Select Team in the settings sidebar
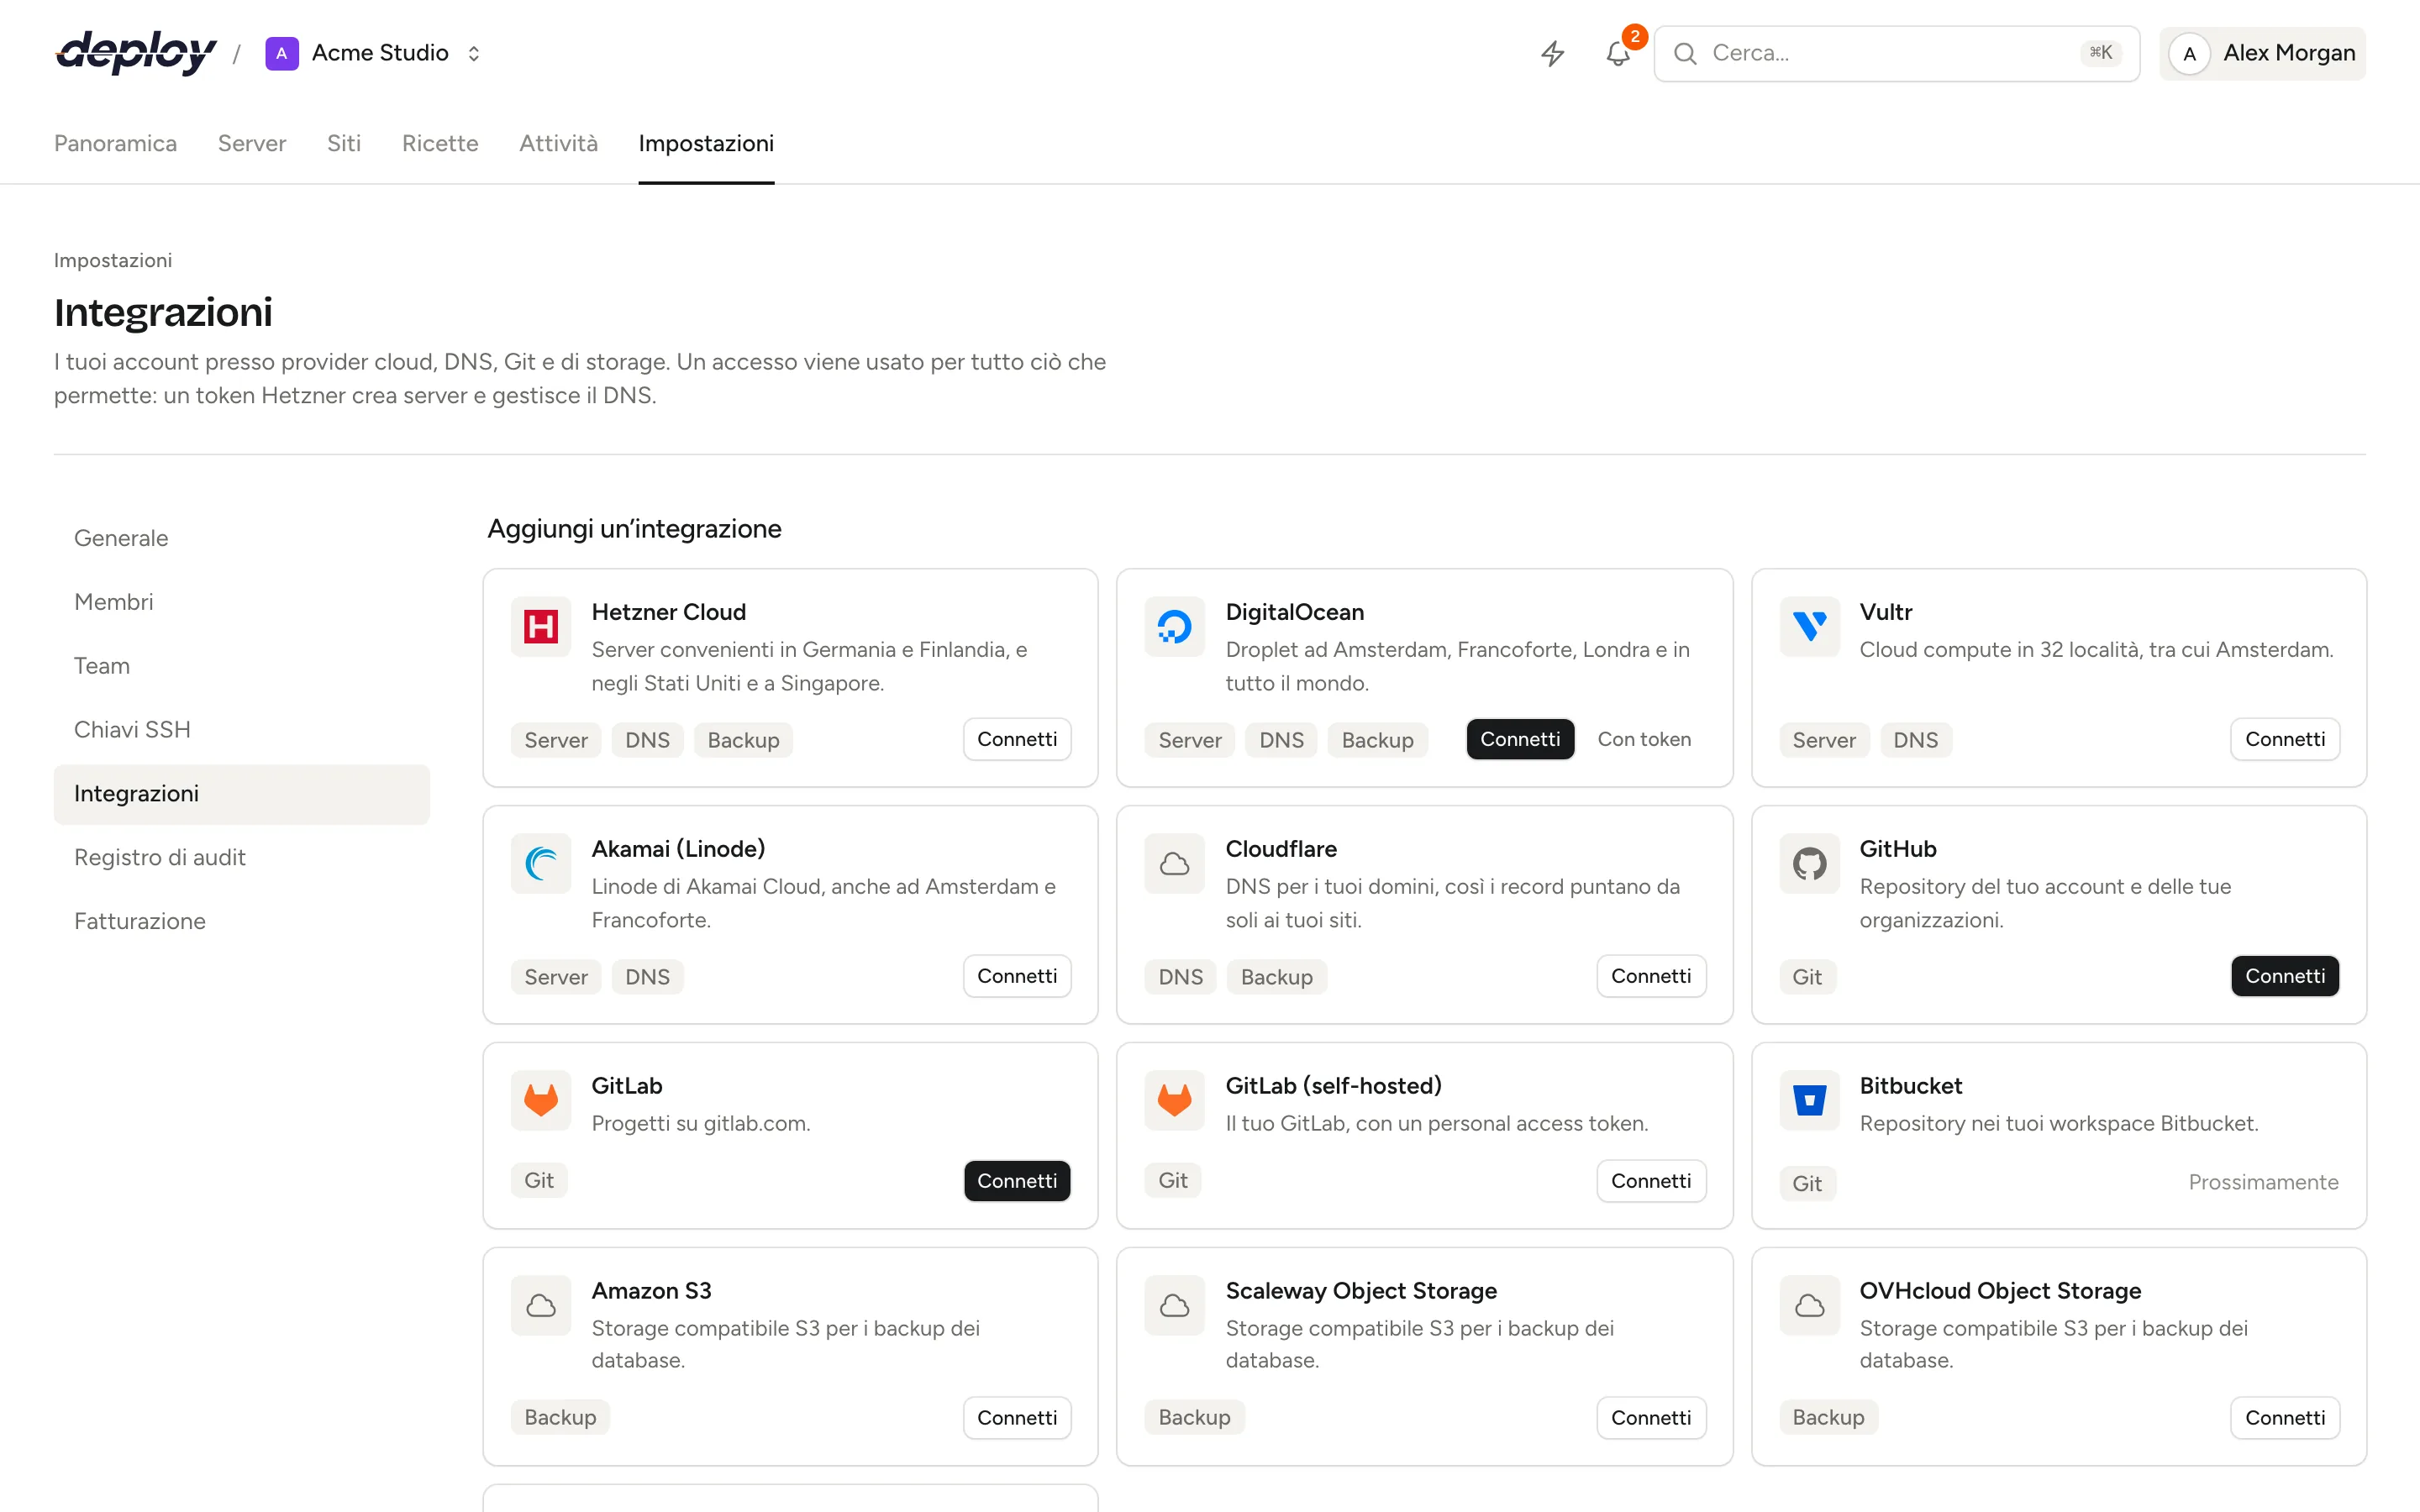 coord(241,666)
